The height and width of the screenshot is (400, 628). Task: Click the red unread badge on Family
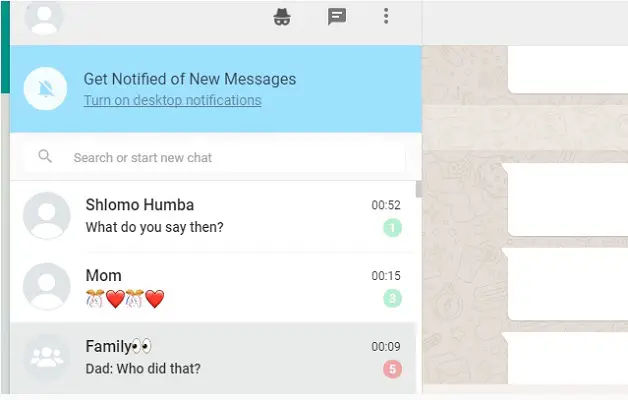click(x=392, y=369)
